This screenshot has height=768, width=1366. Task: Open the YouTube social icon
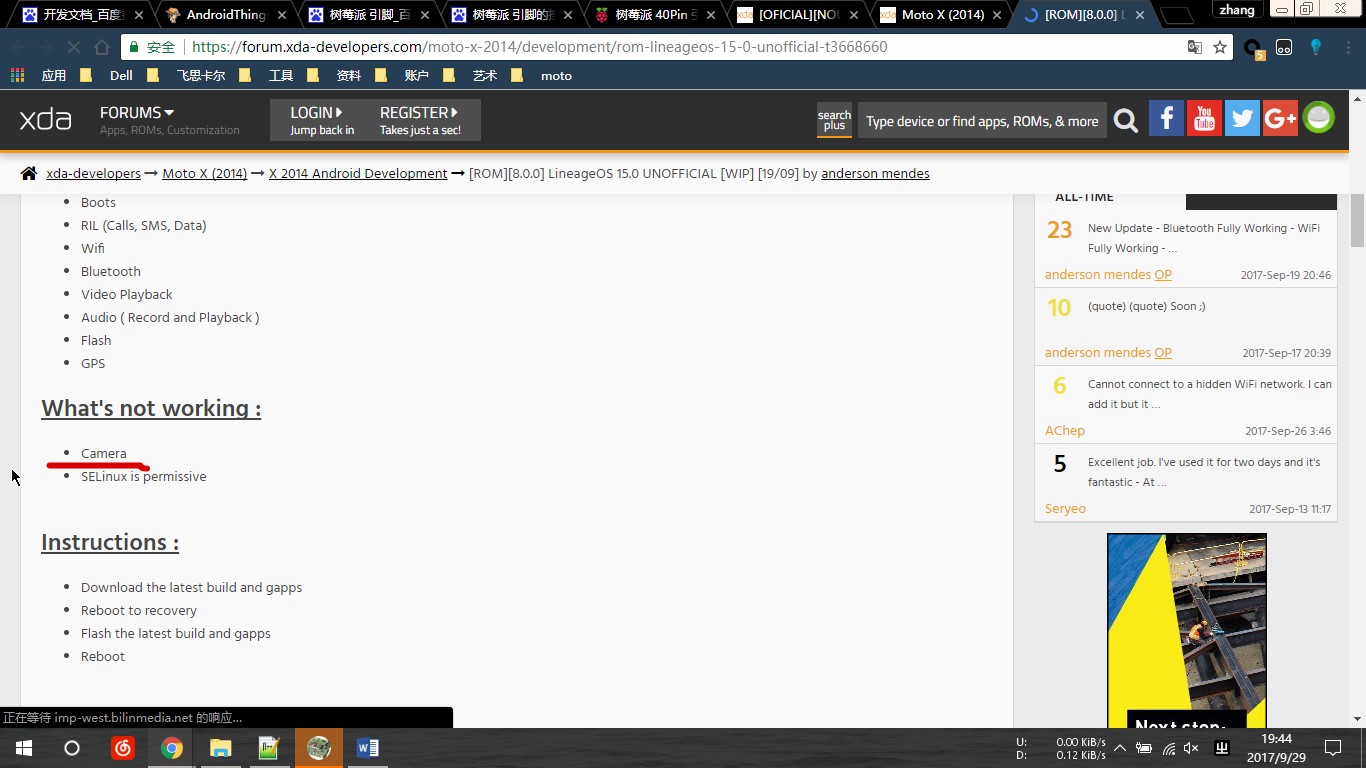[1204, 119]
